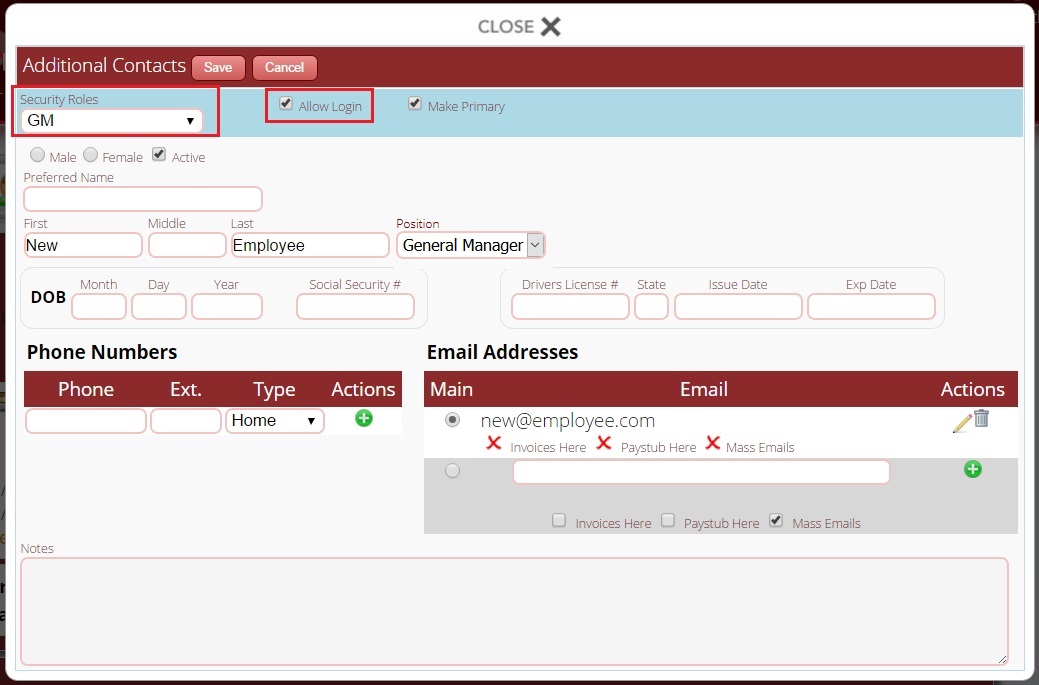Click the trash delete icon for new@employee.com
Screen dimensions: 1039x685
(982, 419)
